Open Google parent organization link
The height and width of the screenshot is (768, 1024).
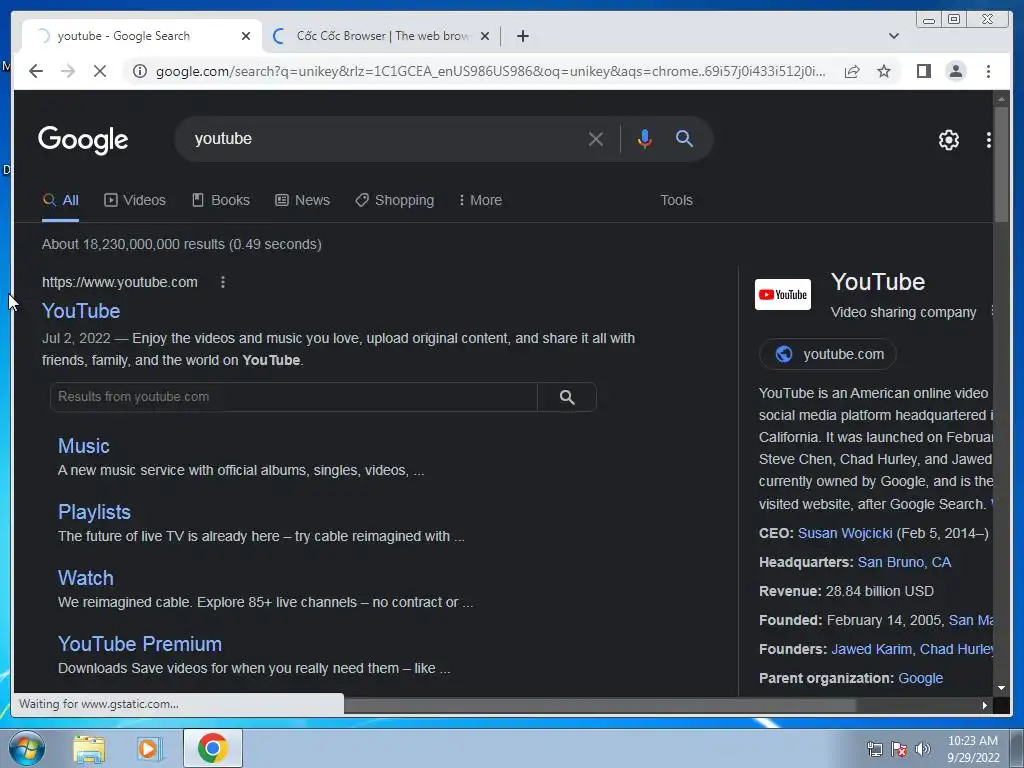coord(920,678)
